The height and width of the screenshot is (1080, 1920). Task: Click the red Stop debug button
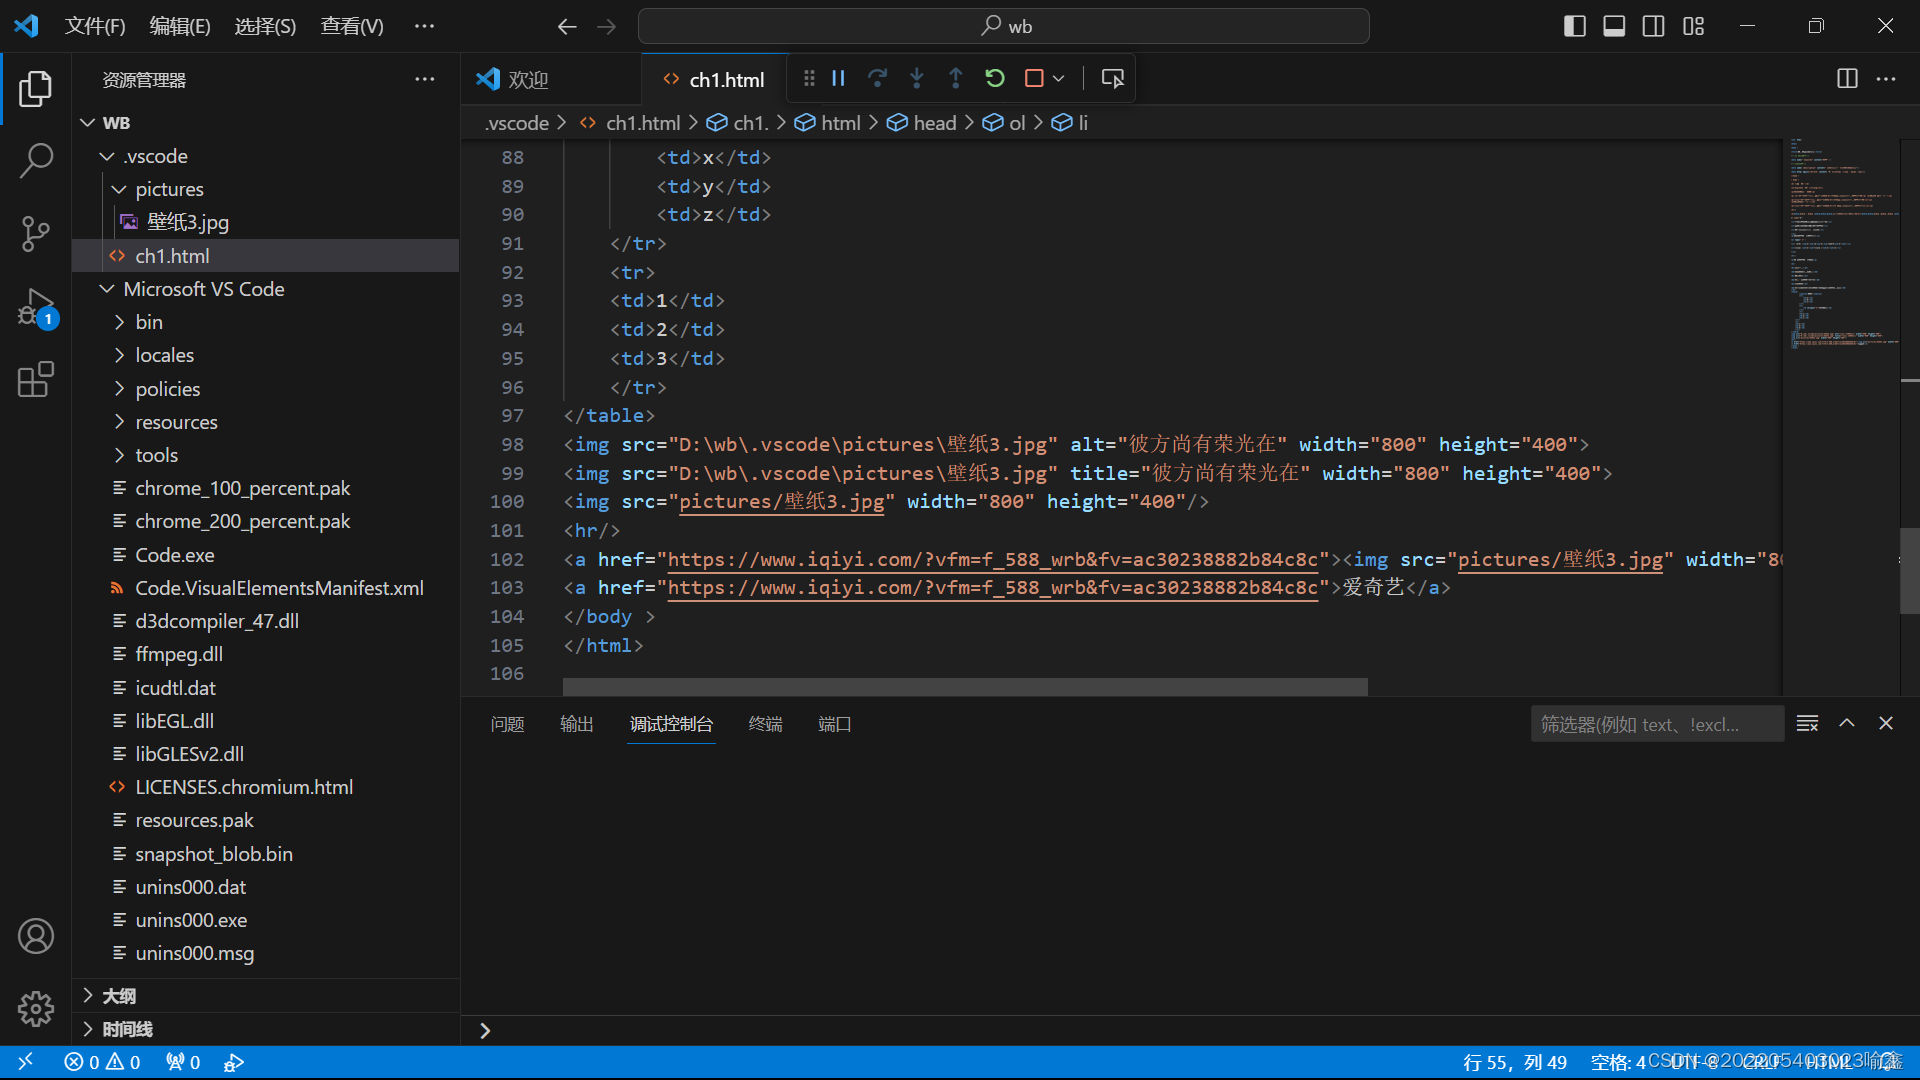(1034, 78)
